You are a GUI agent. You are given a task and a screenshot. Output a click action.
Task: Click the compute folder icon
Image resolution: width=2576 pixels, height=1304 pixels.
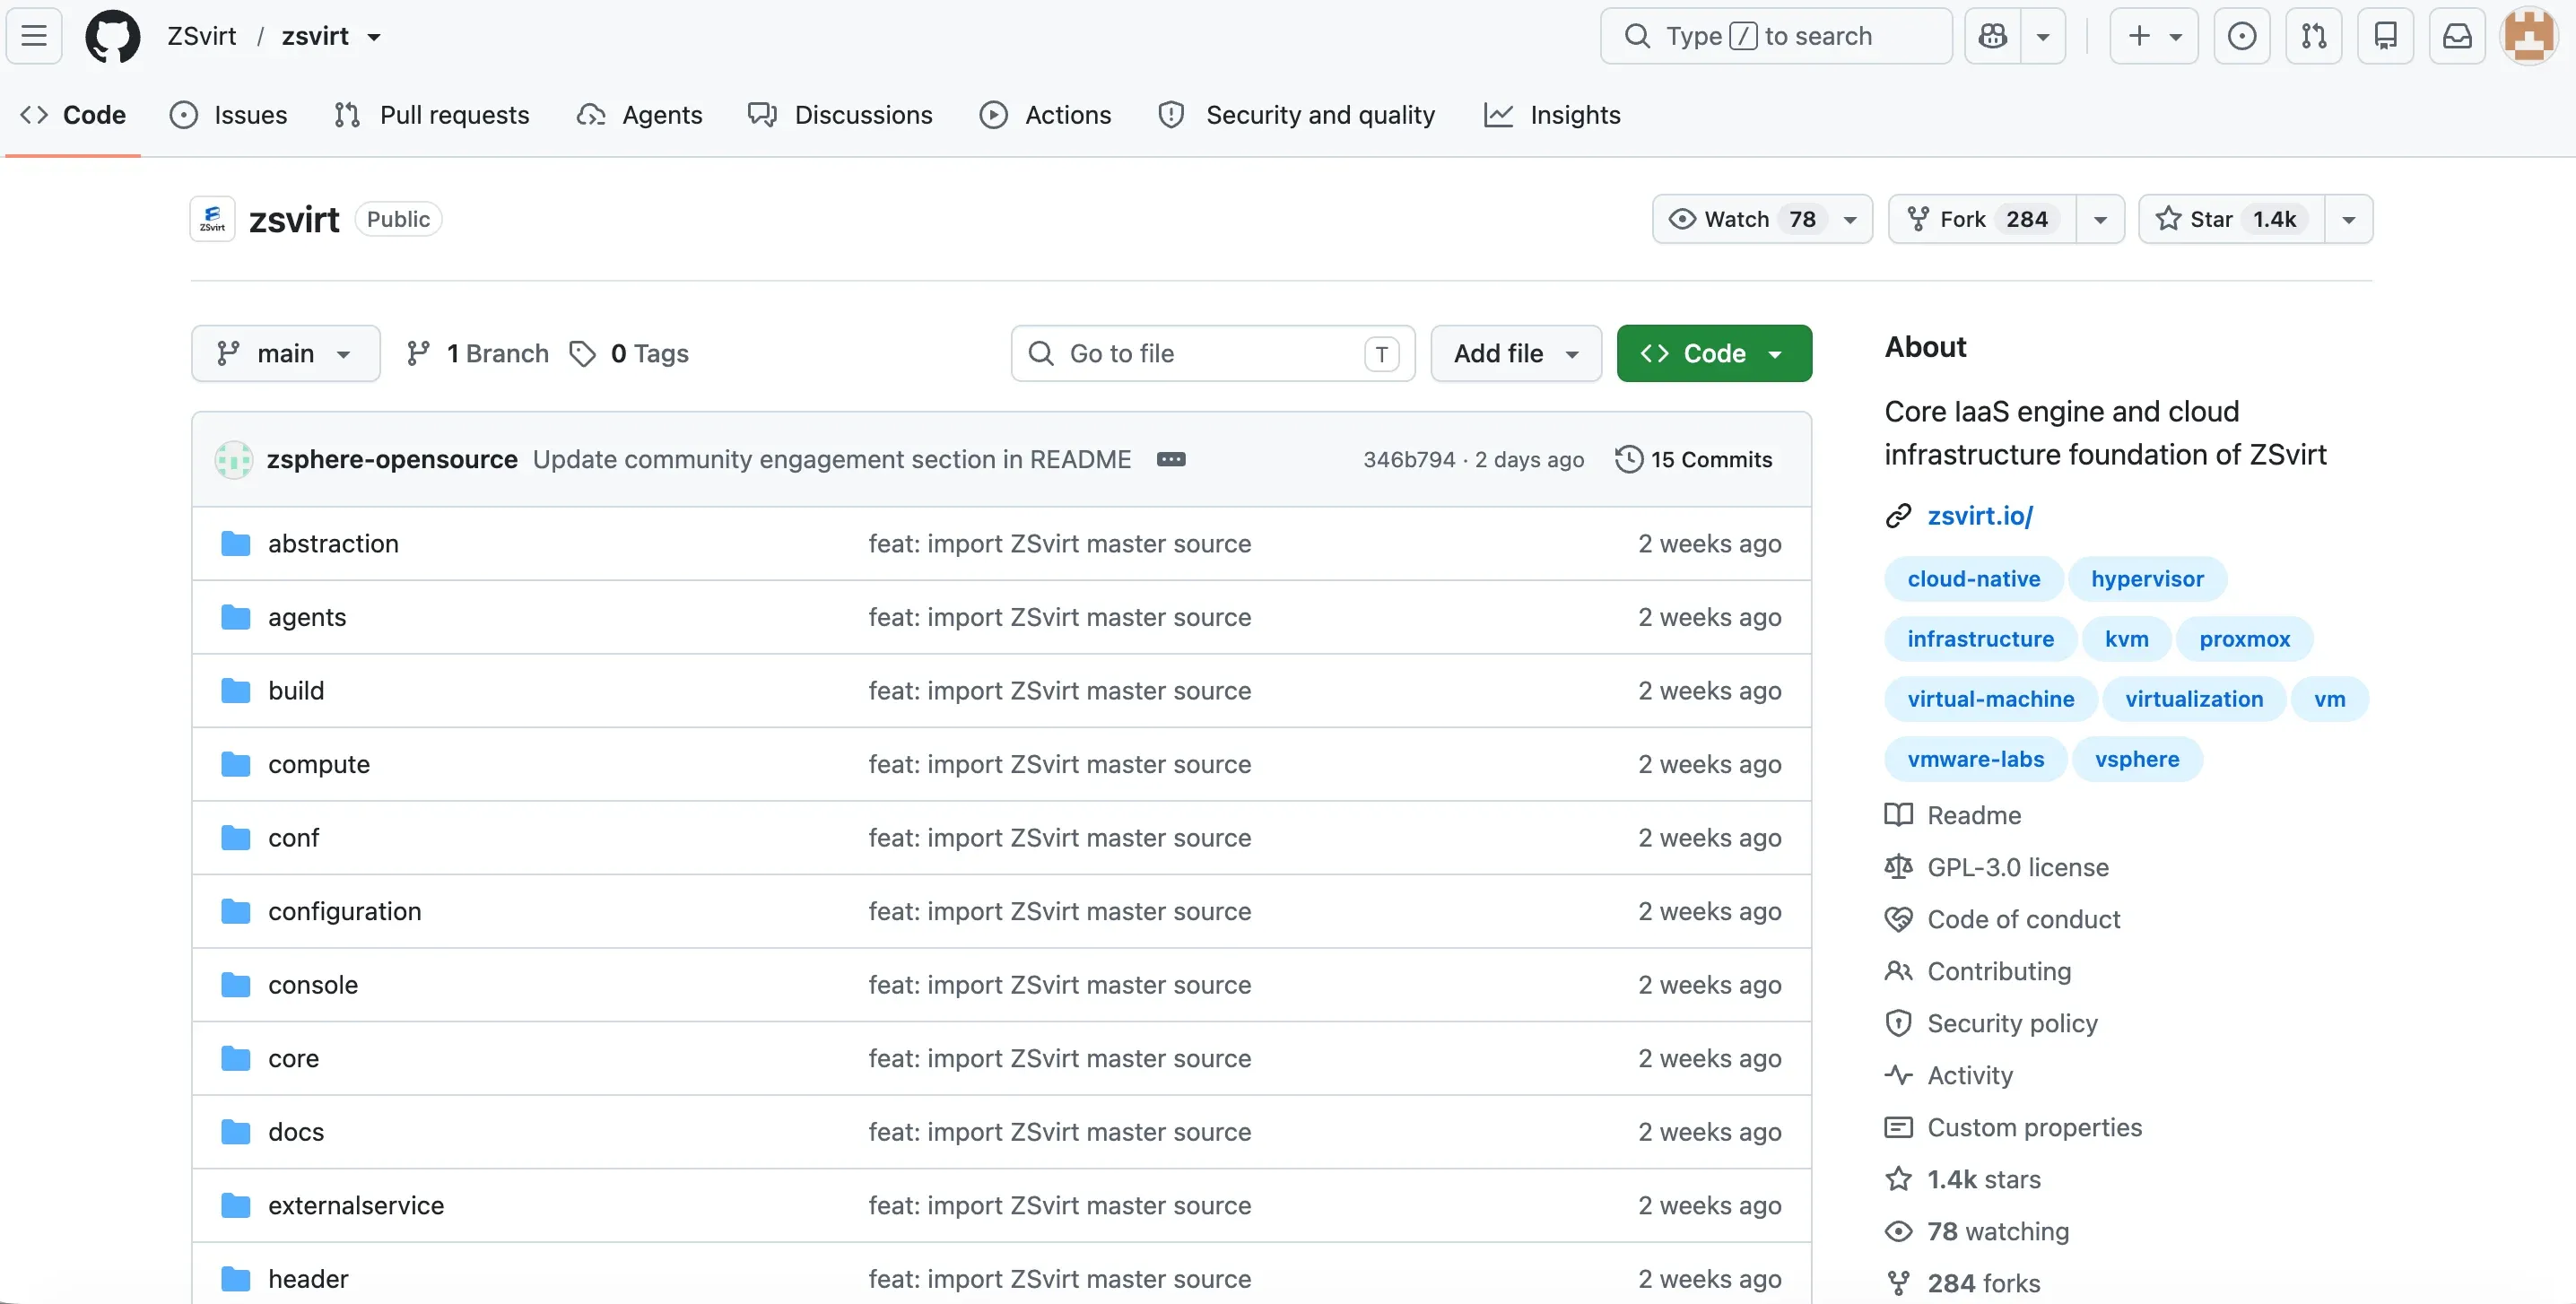coord(236,765)
